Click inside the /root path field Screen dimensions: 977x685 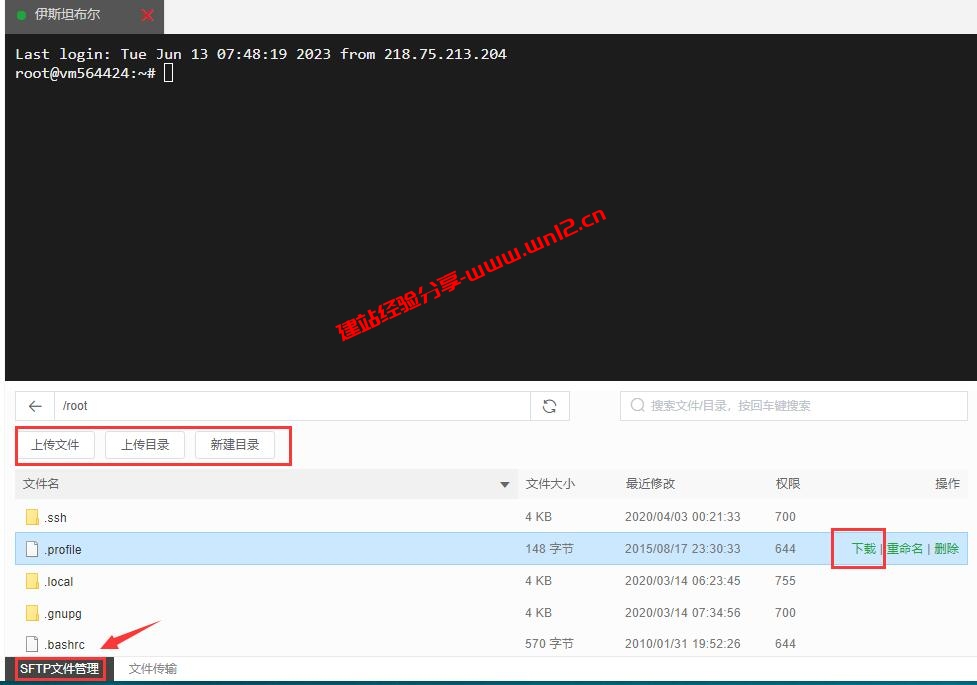200,405
